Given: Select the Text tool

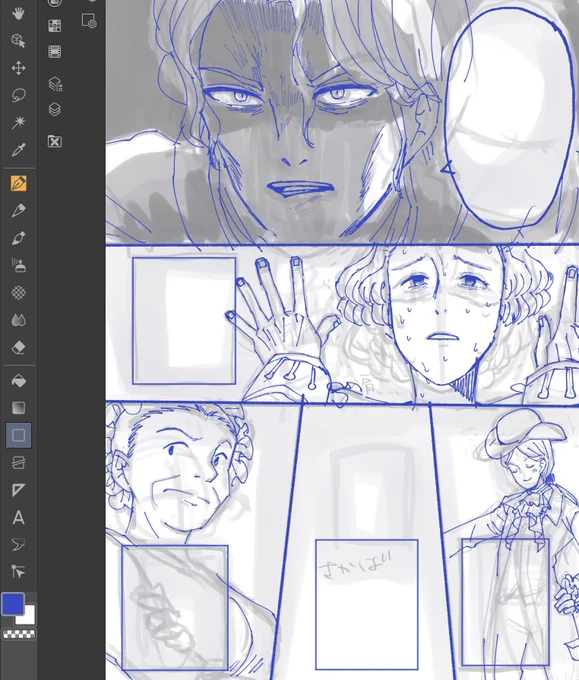Looking at the screenshot, I should 18,517.
